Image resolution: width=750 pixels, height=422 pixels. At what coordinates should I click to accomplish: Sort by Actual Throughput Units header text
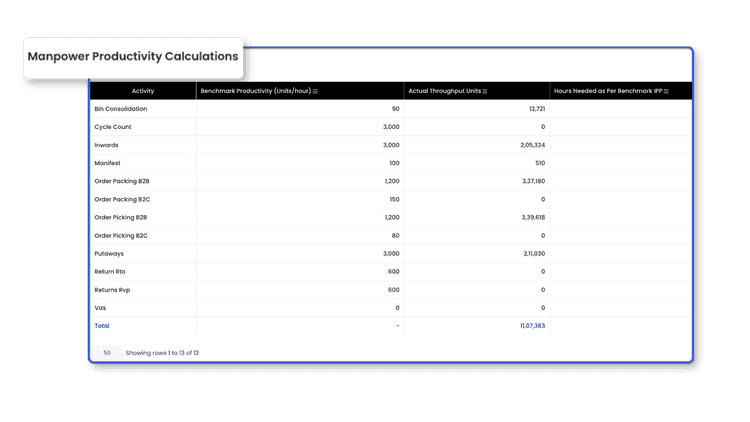coord(445,91)
